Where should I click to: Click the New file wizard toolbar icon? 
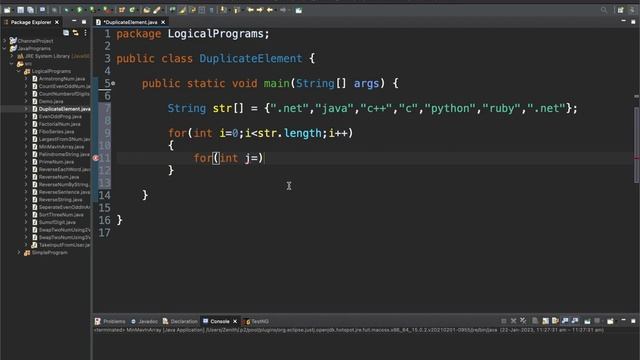7,10
